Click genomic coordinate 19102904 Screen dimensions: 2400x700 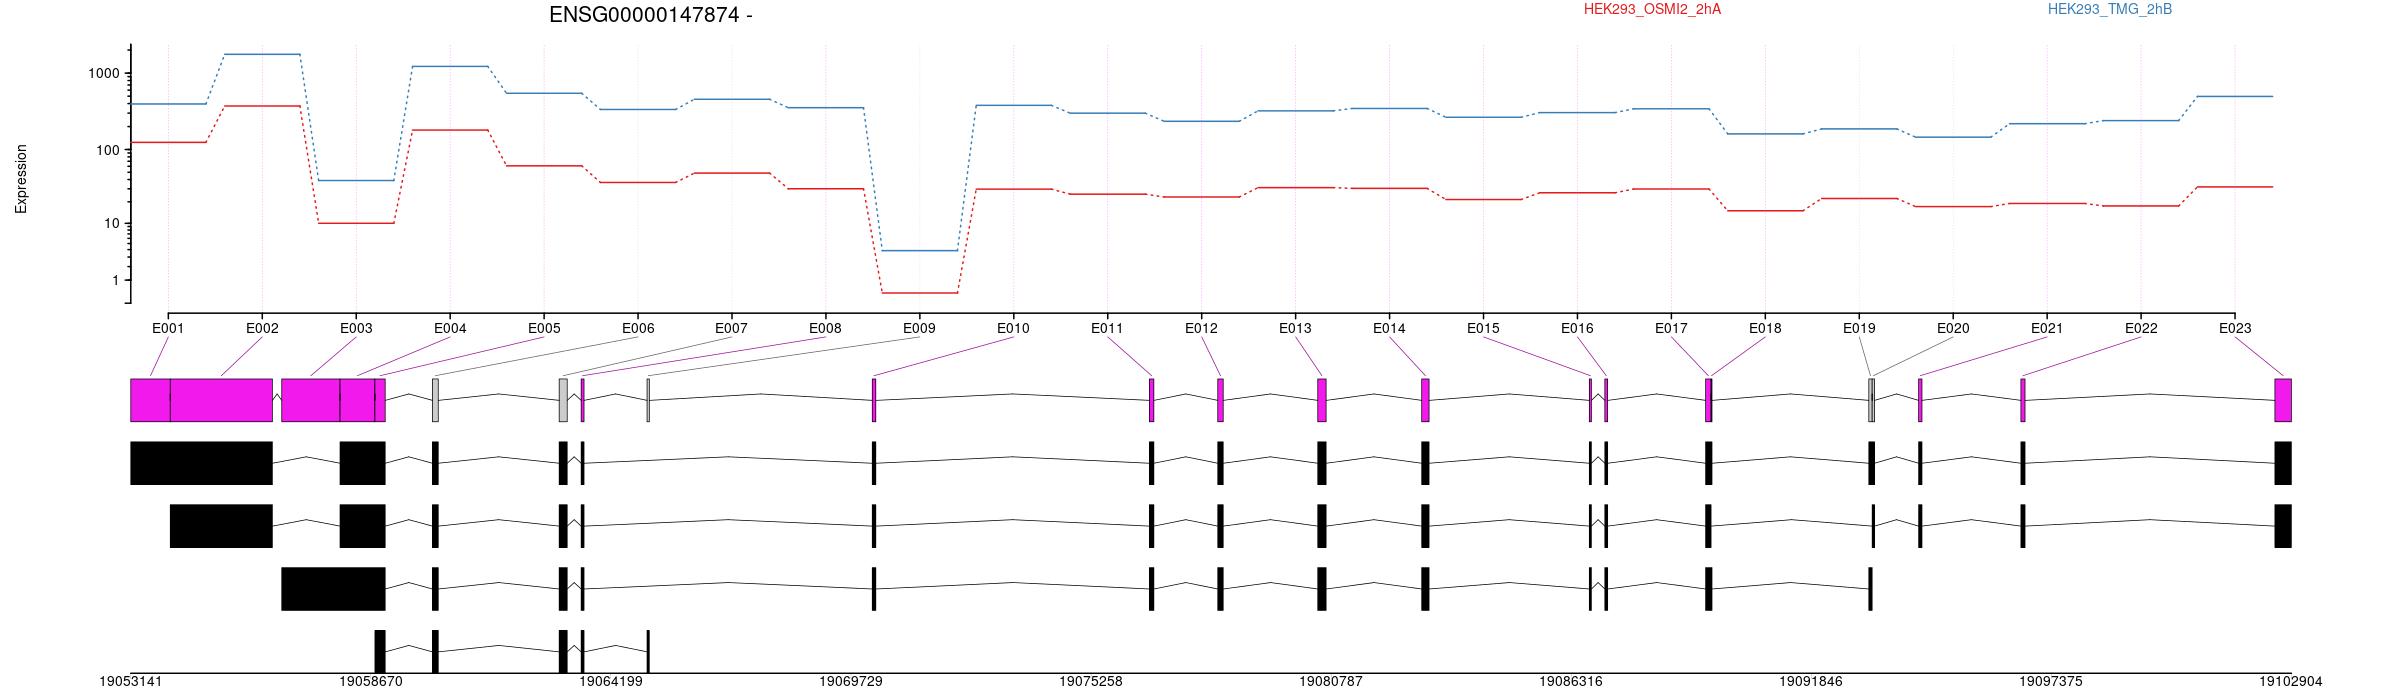[2291, 682]
